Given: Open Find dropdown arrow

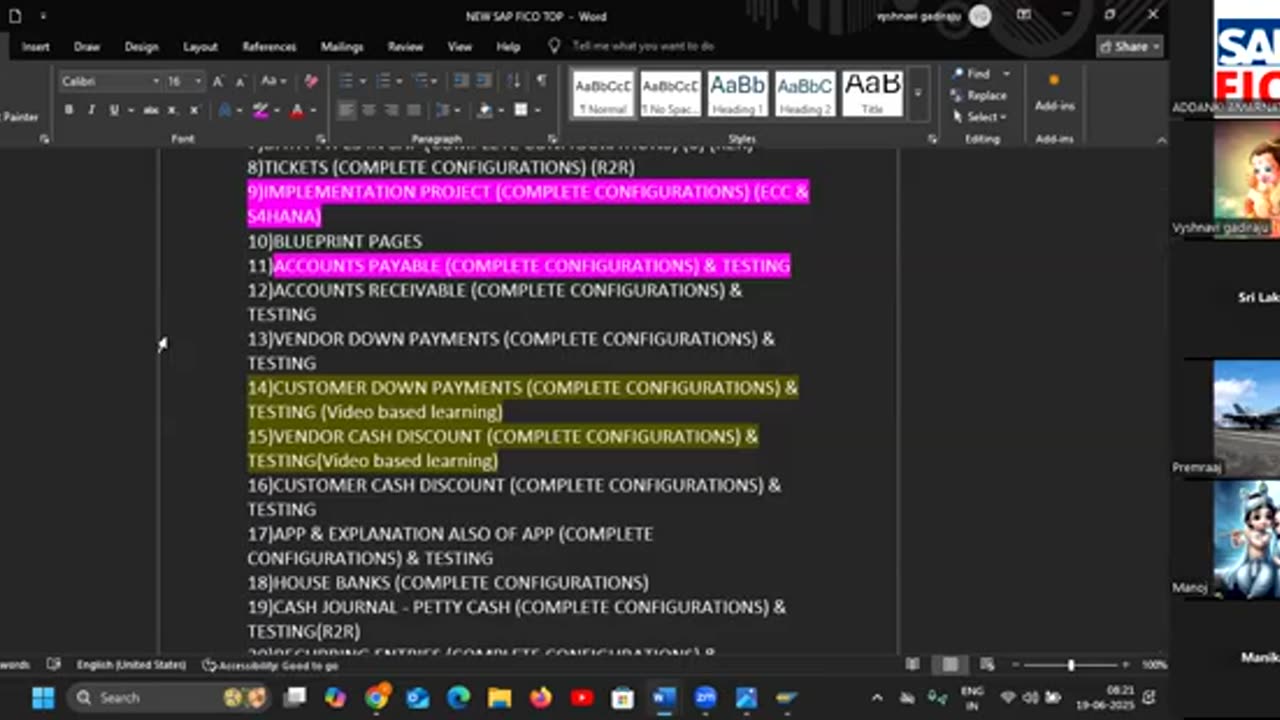Looking at the screenshot, I should coord(1006,74).
